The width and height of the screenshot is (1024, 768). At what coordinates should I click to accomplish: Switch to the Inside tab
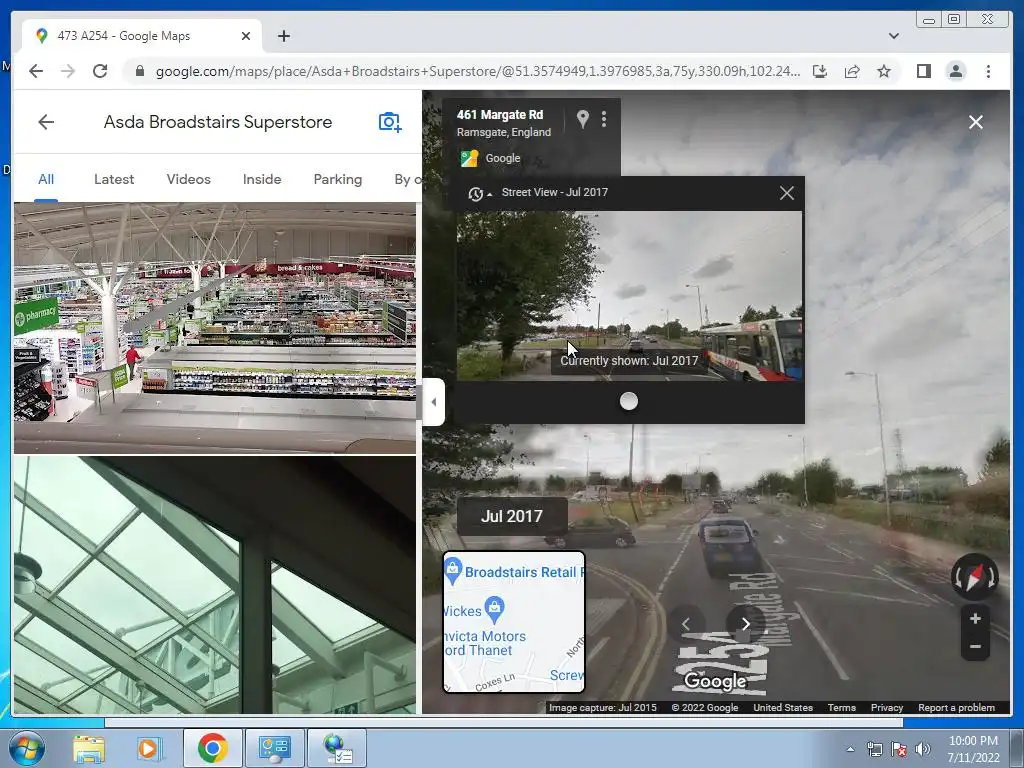coord(262,179)
